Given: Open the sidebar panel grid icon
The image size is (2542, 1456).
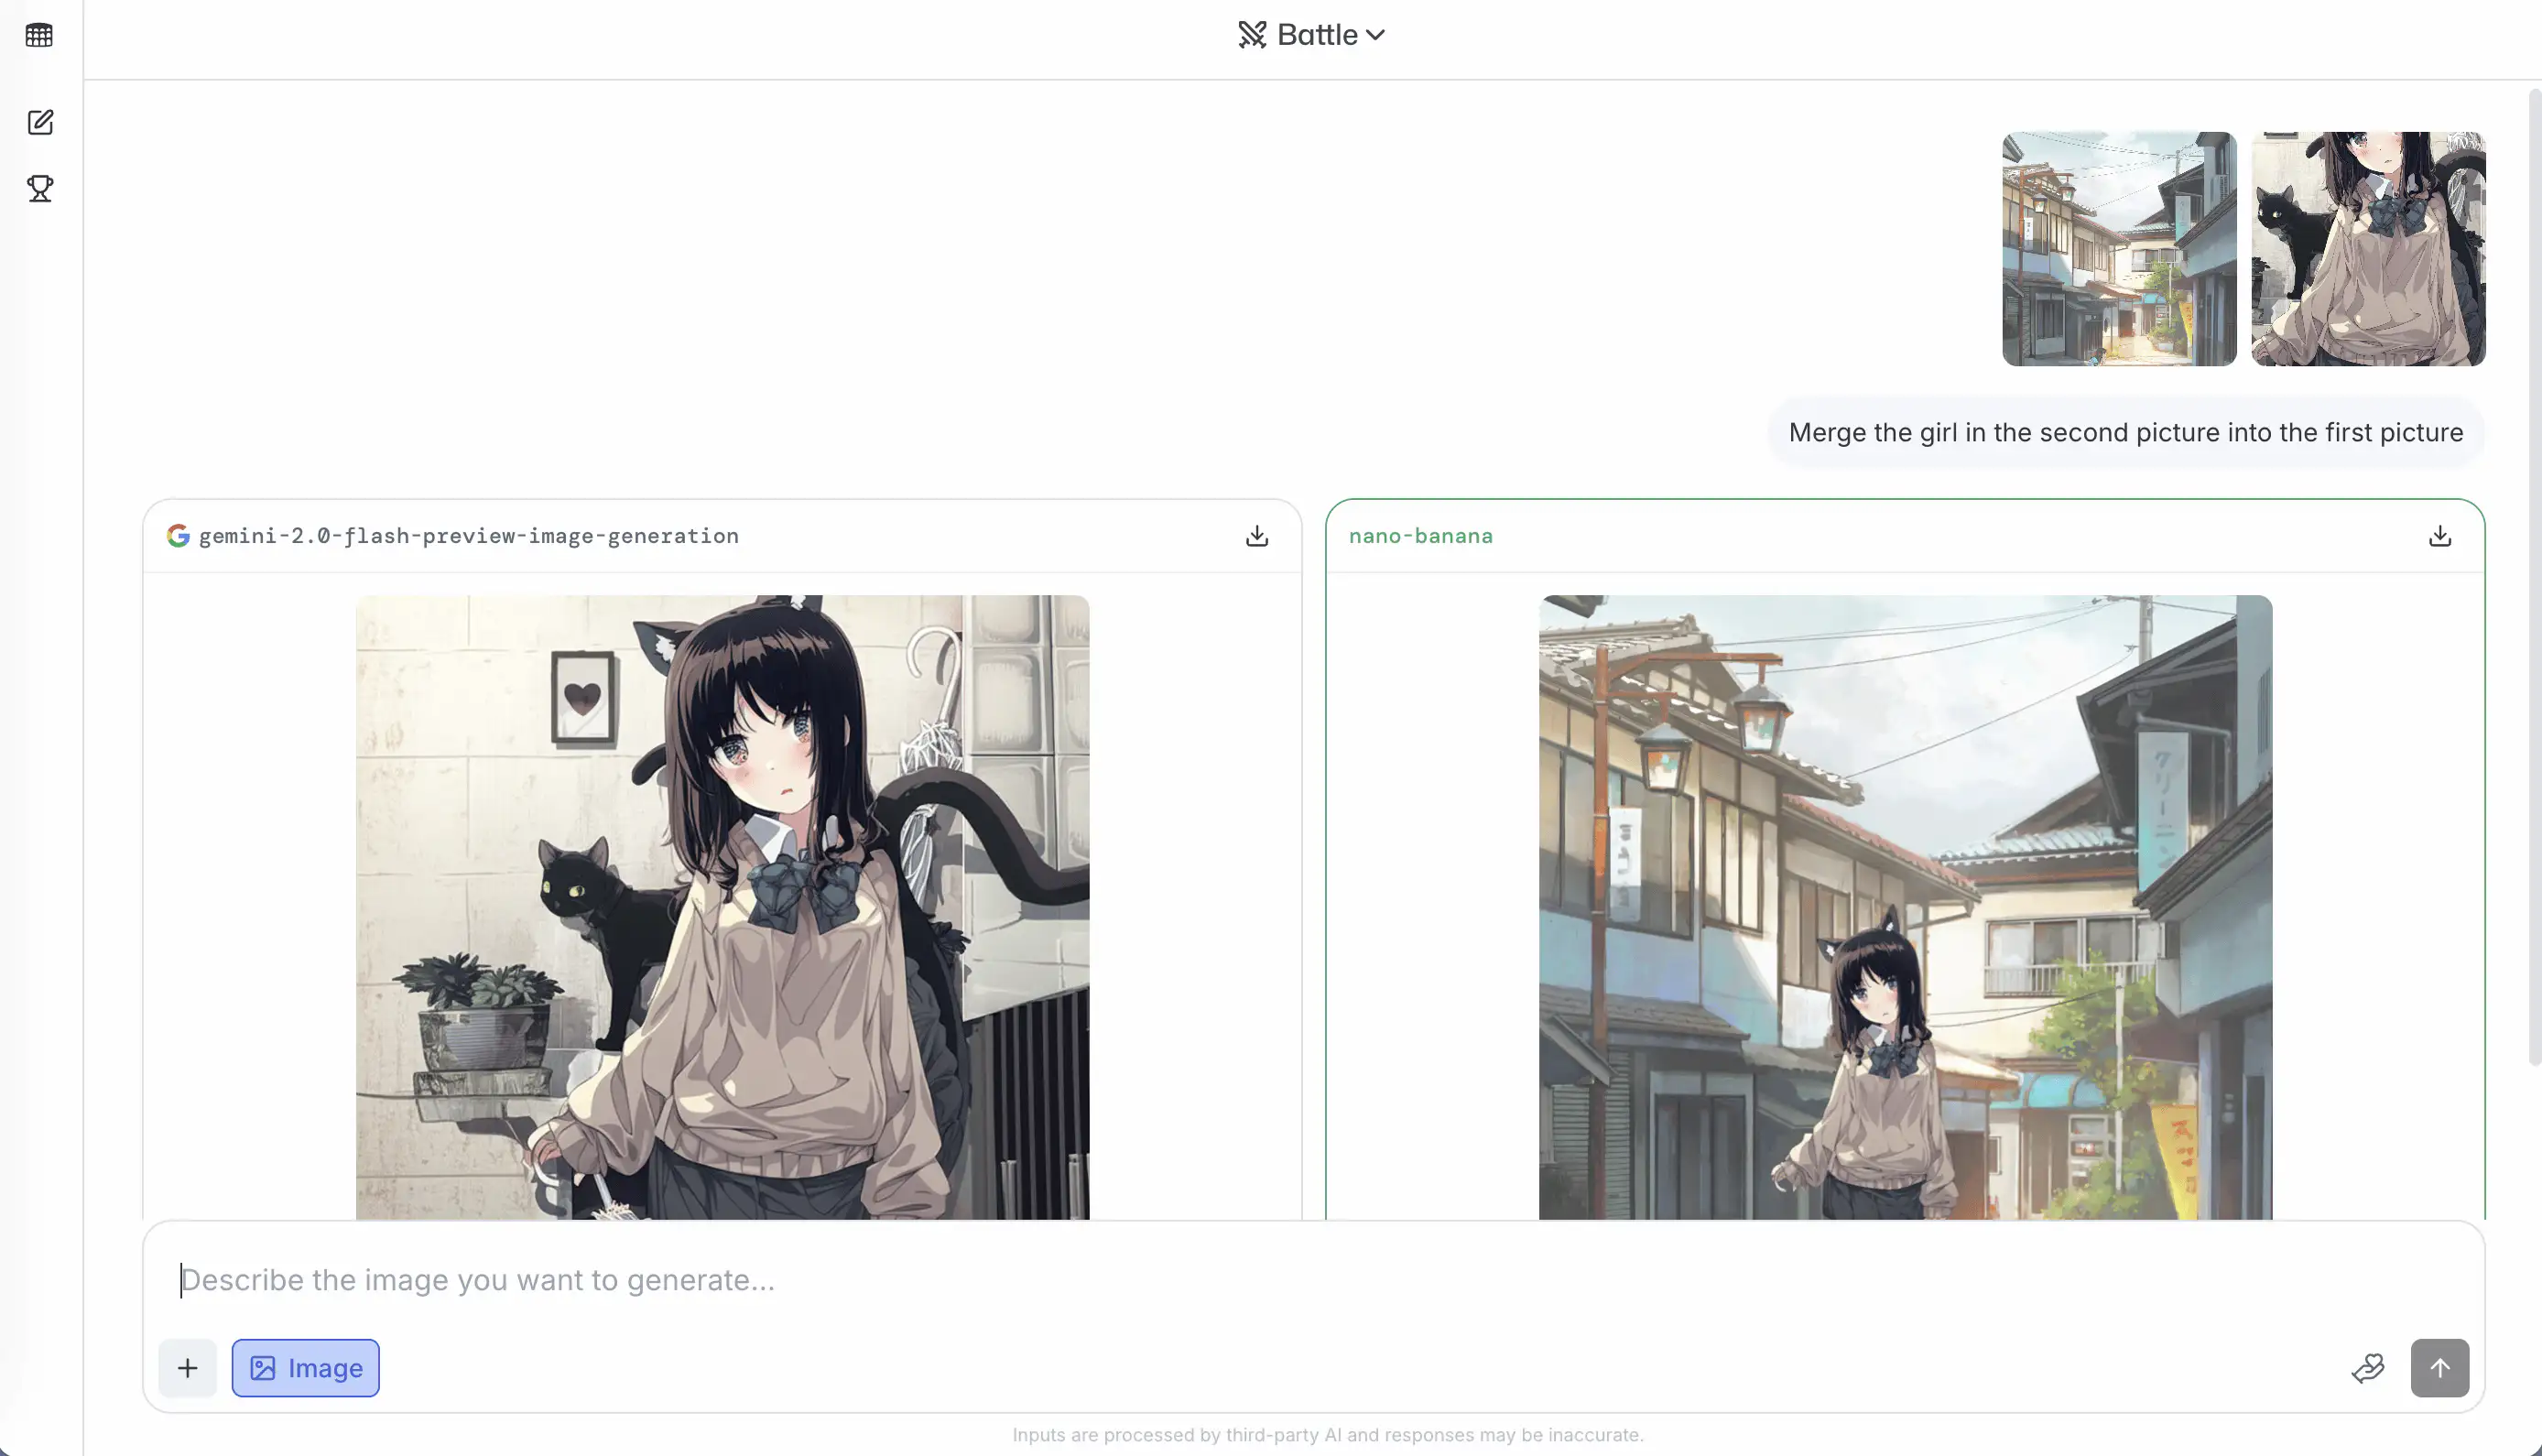Looking at the screenshot, I should (x=39, y=35).
